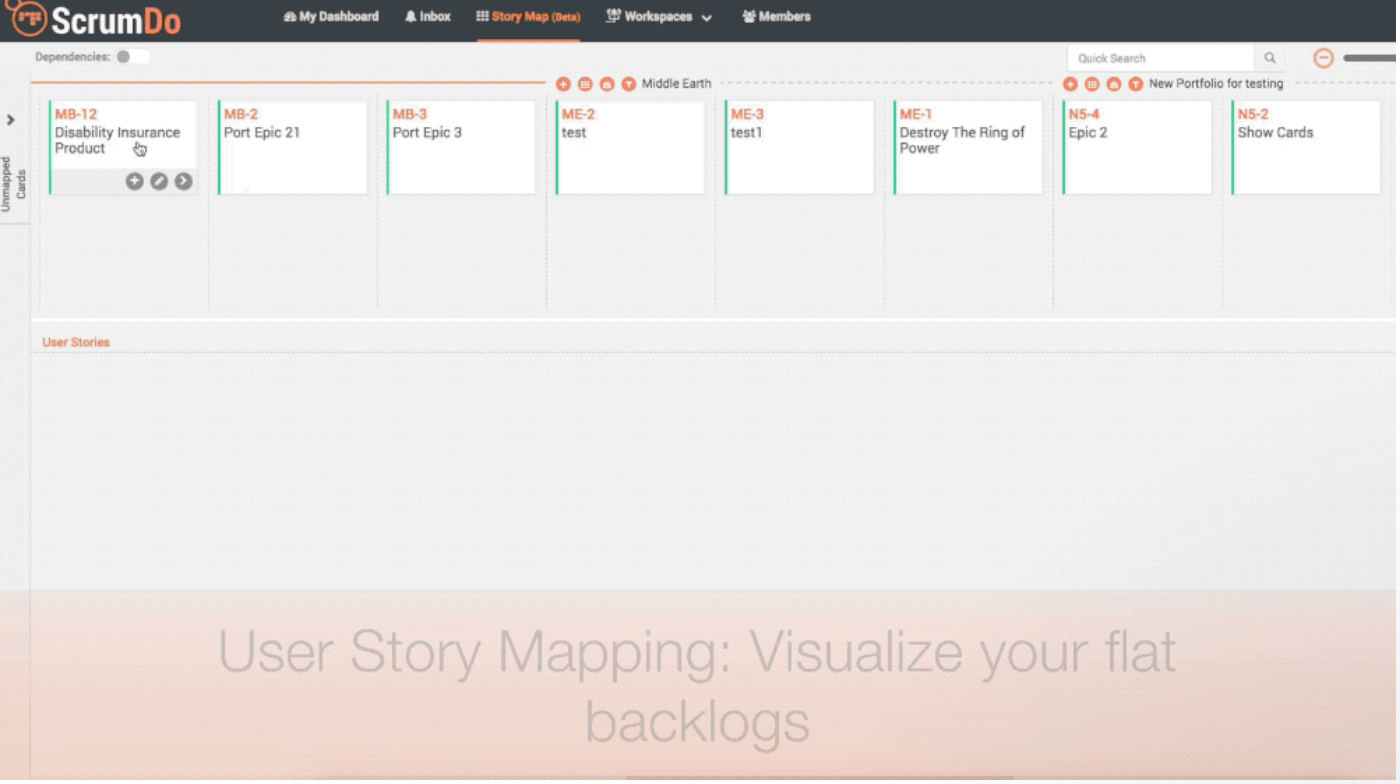
Task: Click the plus icon on MB-12 card
Action: tap(135, 182)
